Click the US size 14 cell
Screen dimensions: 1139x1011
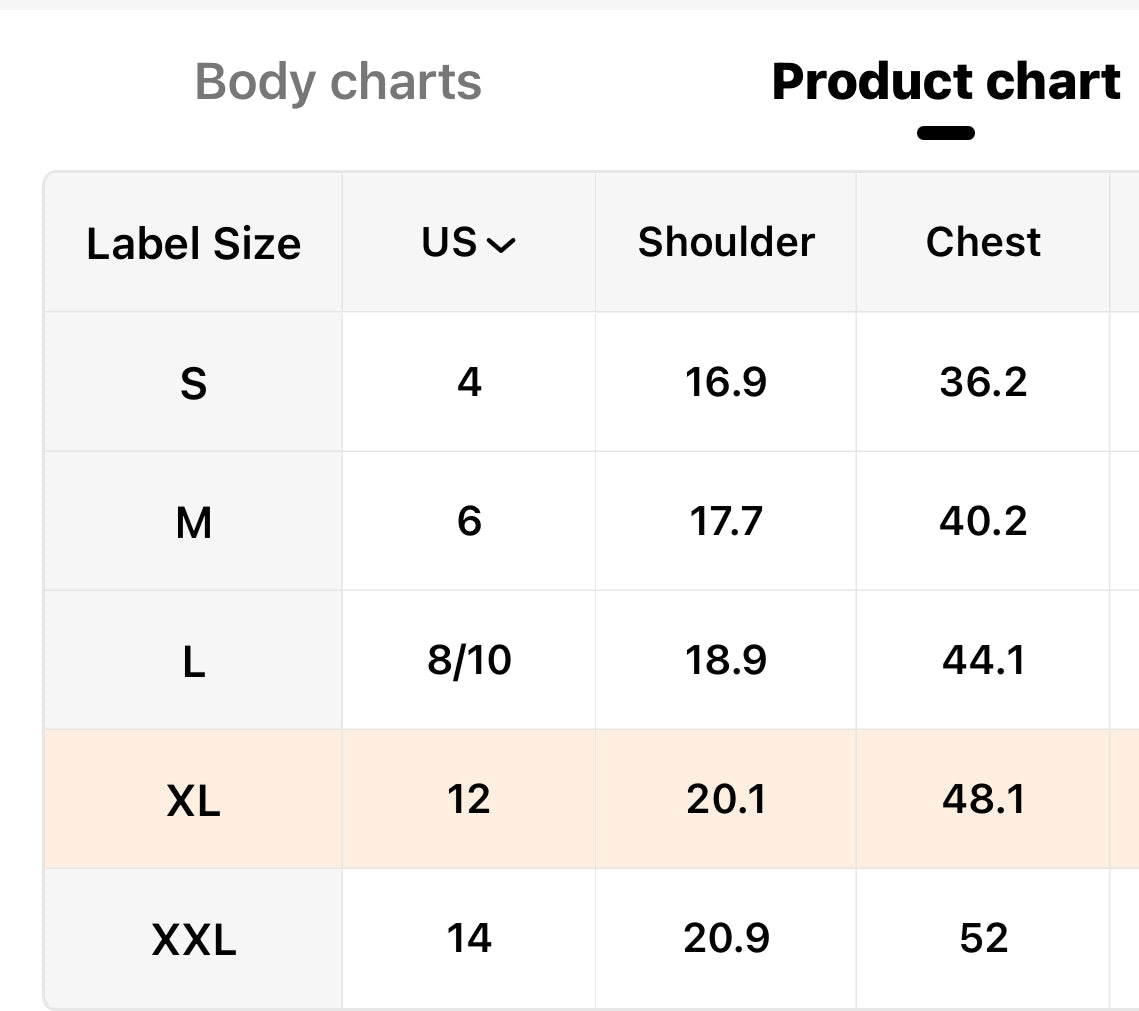pyautogui.click(x=469, y=939)
